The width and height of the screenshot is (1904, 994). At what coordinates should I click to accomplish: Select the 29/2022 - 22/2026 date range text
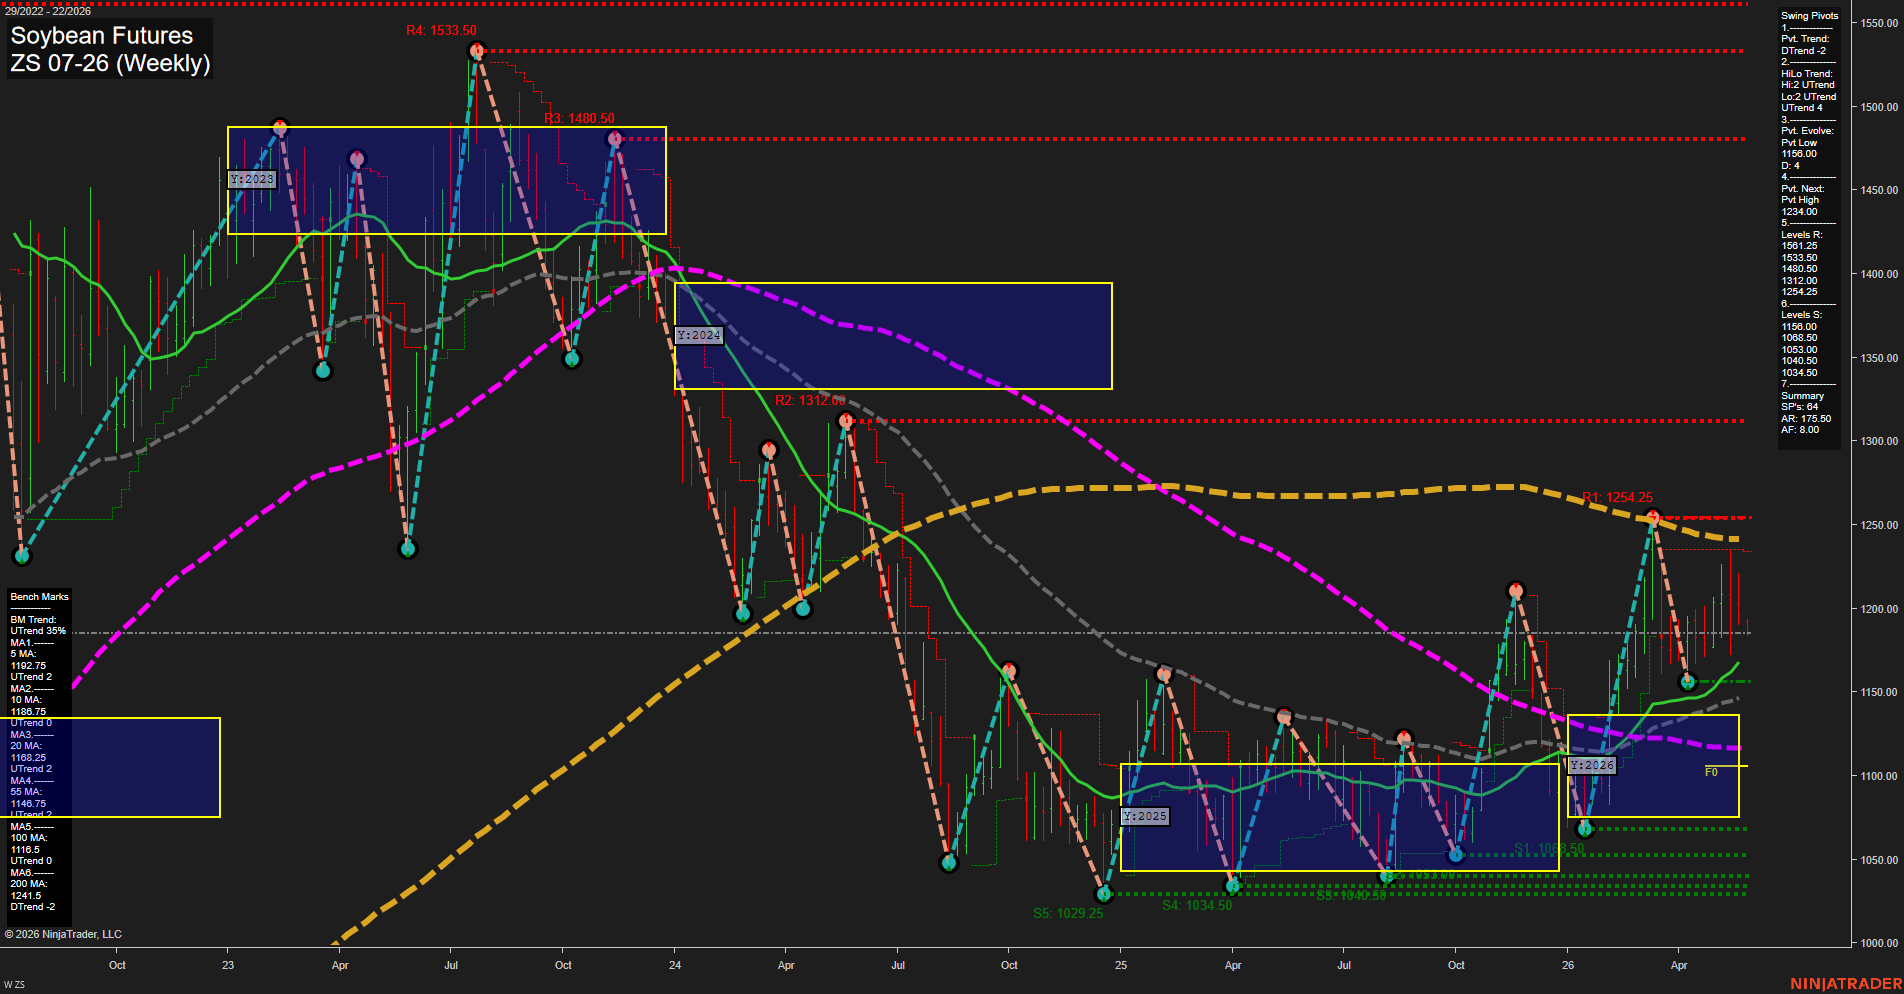(48, 11)
